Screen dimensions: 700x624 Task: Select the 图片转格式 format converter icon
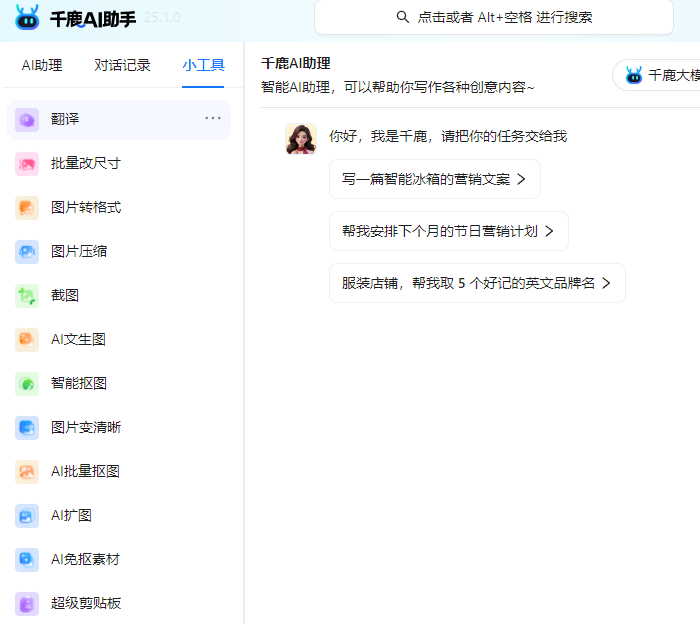coord(27,207)
